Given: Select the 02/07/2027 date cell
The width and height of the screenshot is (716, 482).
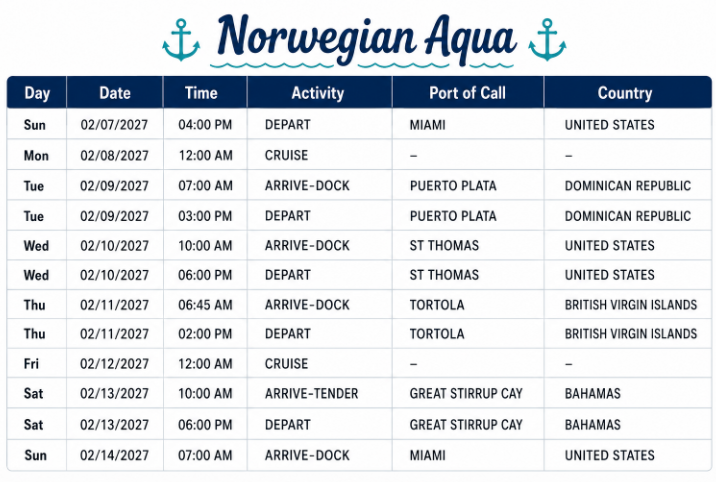Looking at the screenshot, I should 114,125.
